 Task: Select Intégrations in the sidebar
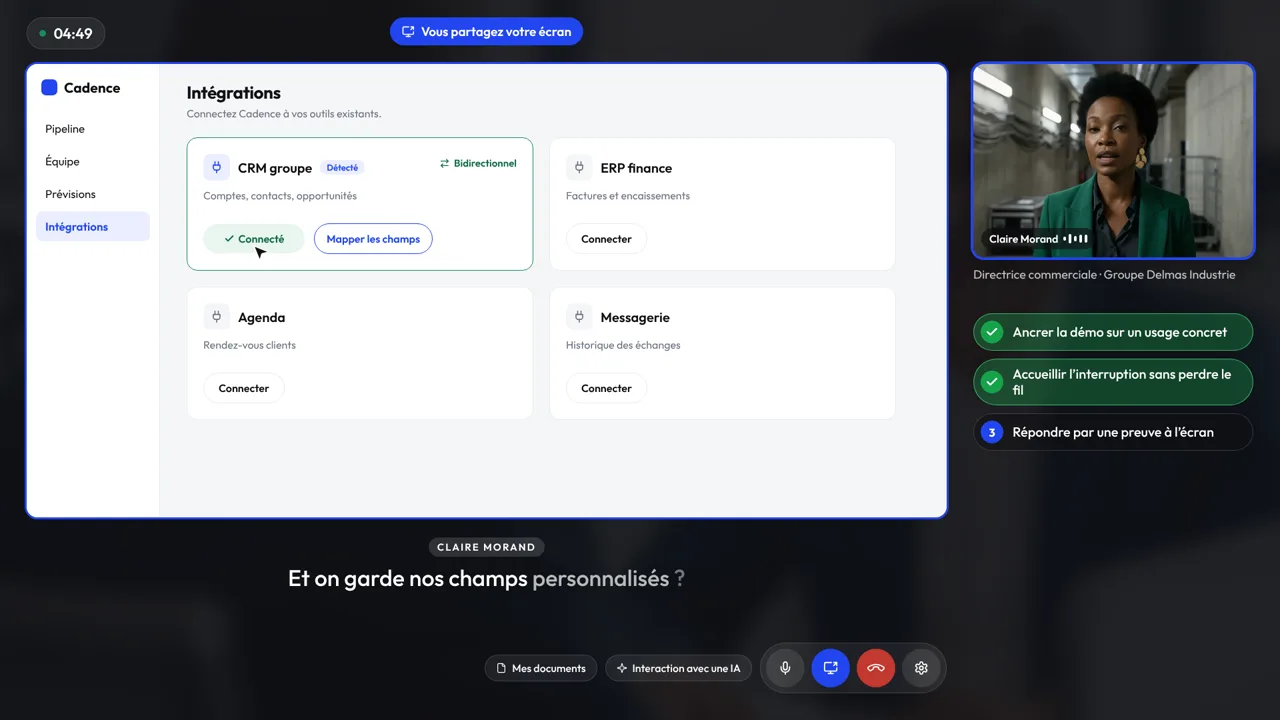(x=93, y=227)
